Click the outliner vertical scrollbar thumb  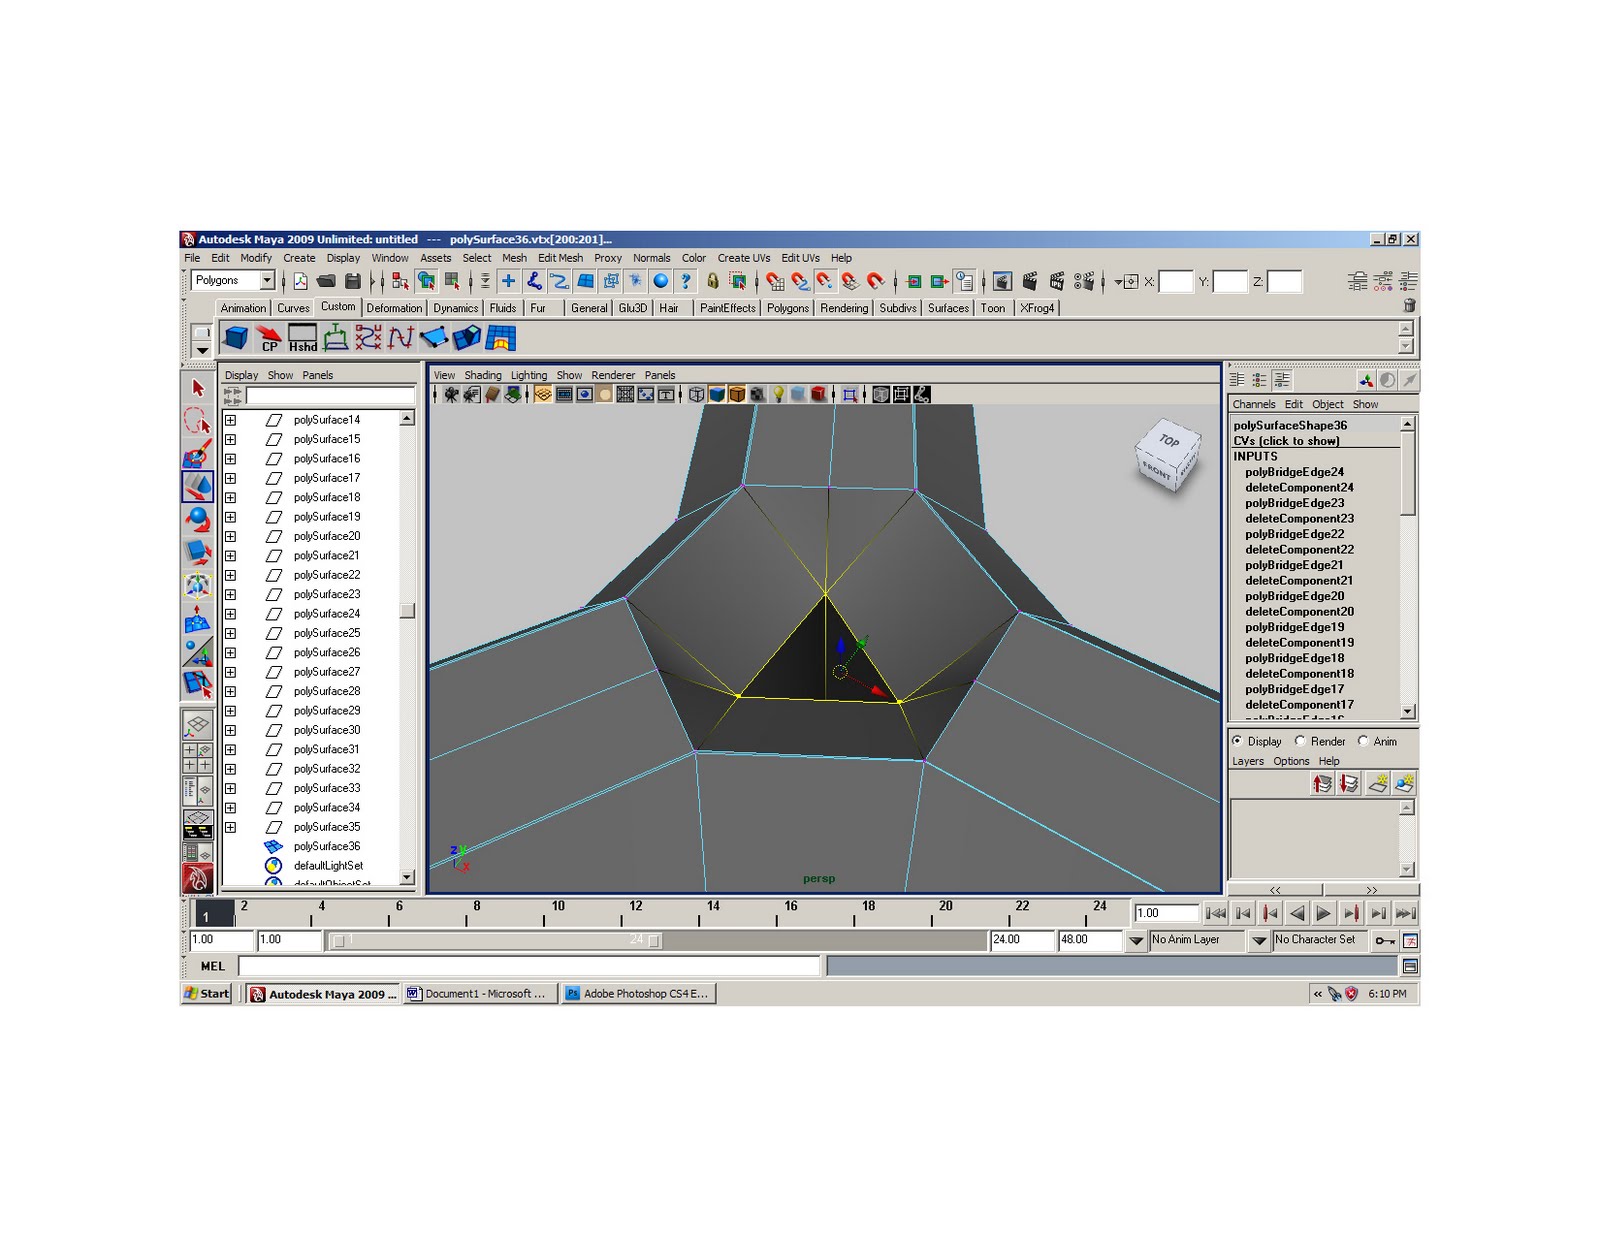pyautogui.click(x=407, y=611)
